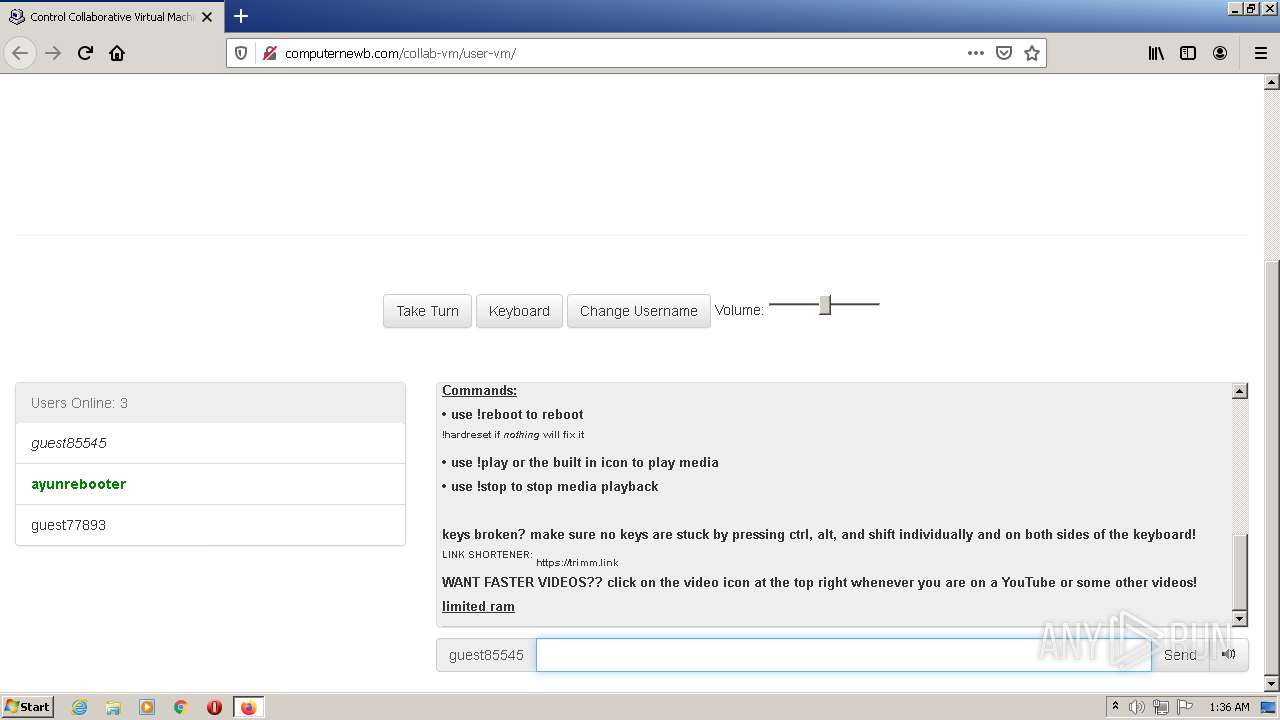Open the https://trimm.link shortener link
Image resolution: width=1280 pixels, height=720 pixels.
[x=577, y=562]
